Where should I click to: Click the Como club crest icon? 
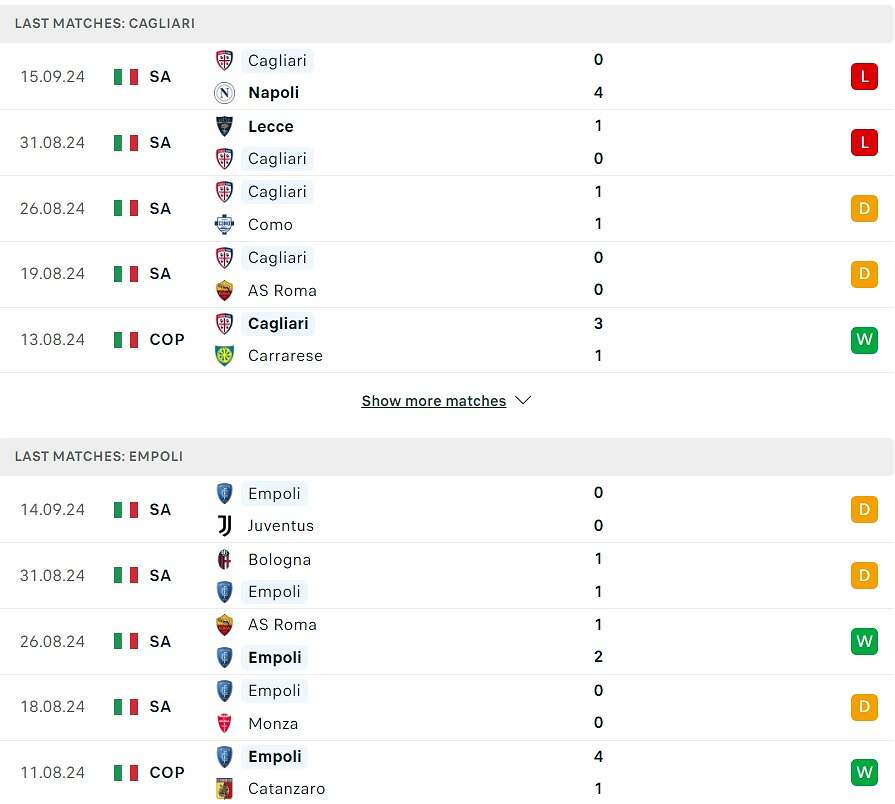tap(224, 224)
